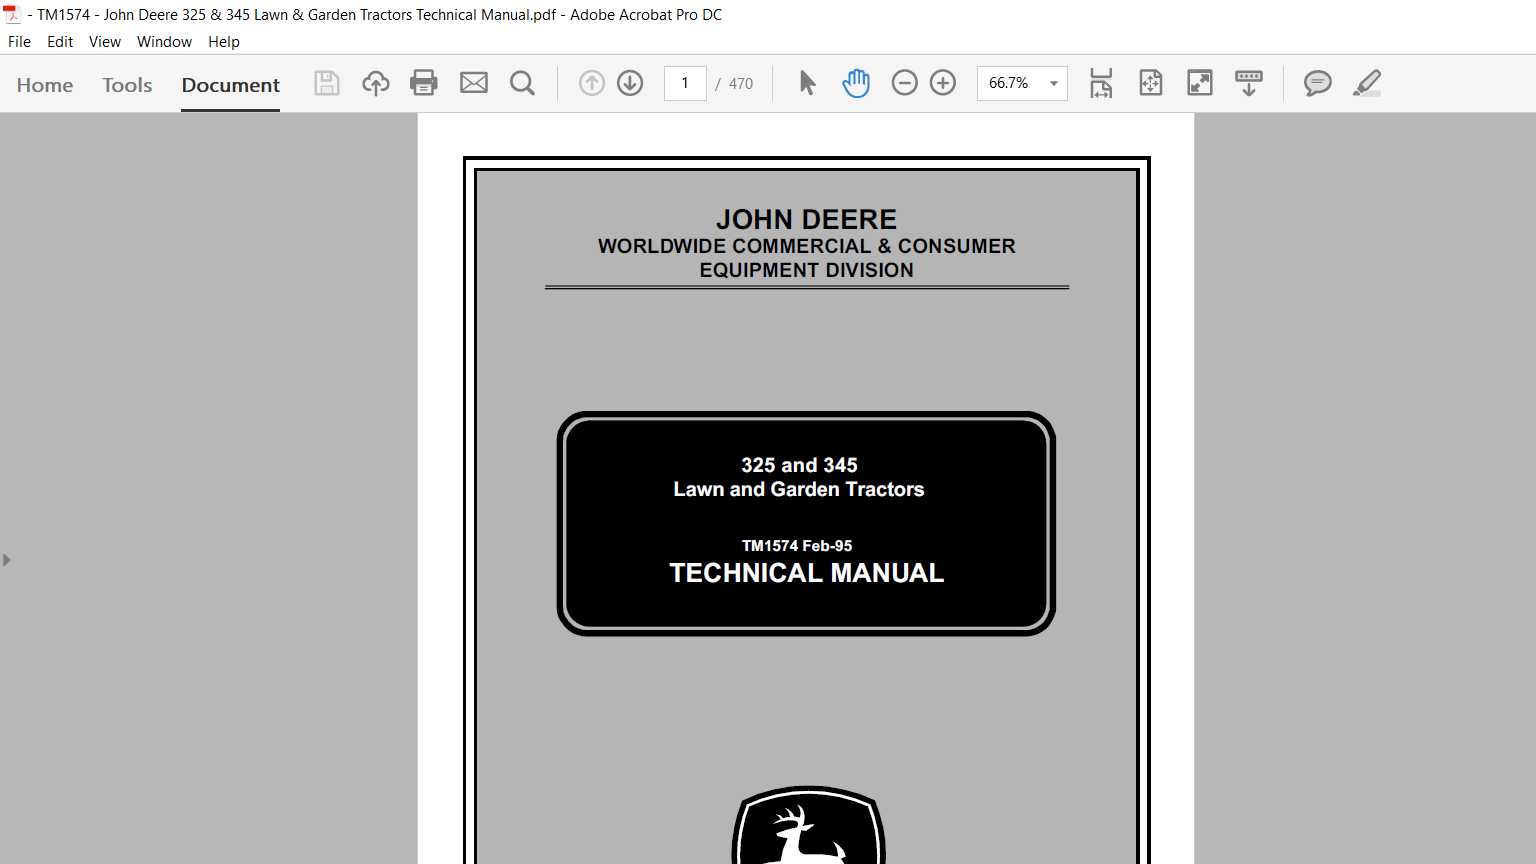The image size is (1536, 864).
Task: Open the Window menu
Action: click(164, 42)
